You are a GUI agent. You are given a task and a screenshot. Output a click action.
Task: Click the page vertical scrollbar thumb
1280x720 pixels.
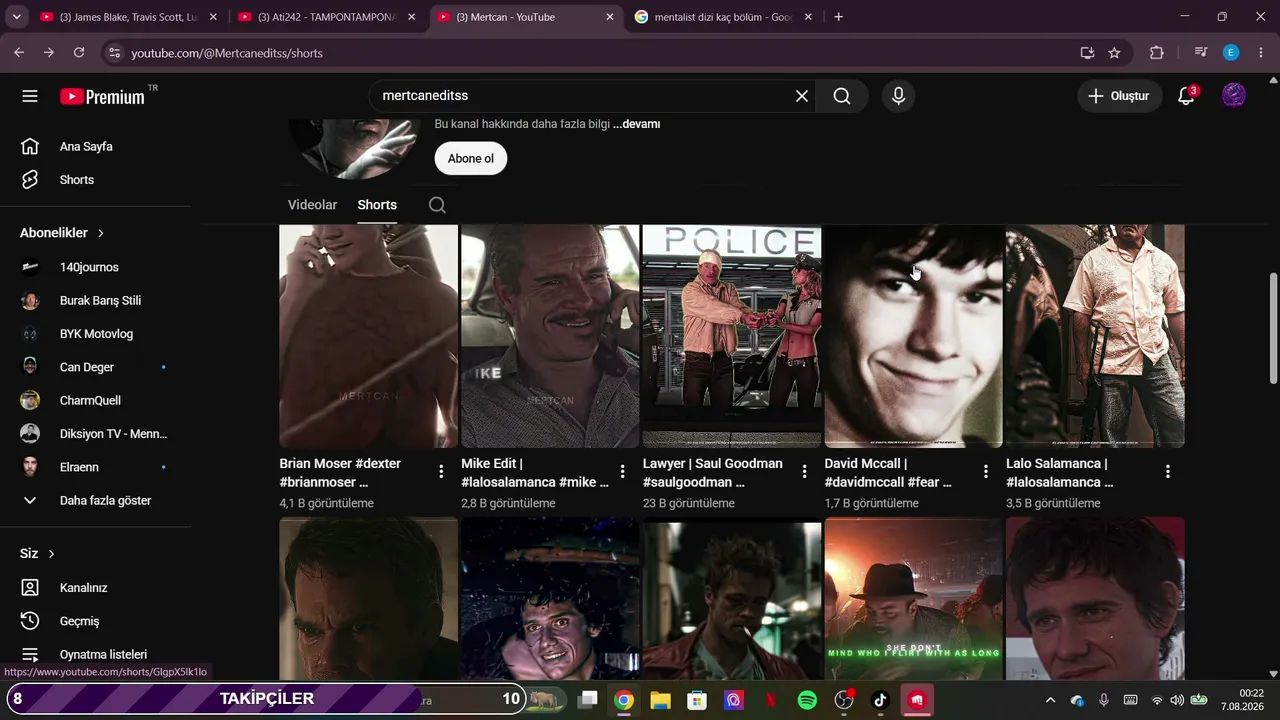[1273, 327]
